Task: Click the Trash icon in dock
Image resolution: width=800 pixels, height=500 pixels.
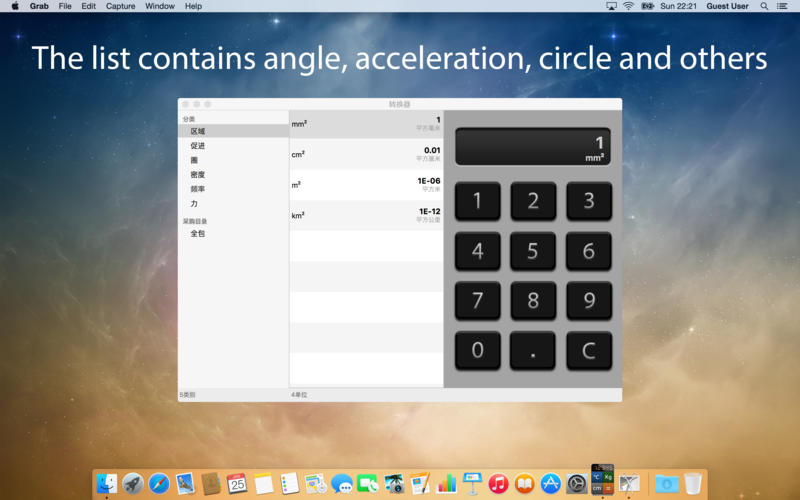Action: 692,484
